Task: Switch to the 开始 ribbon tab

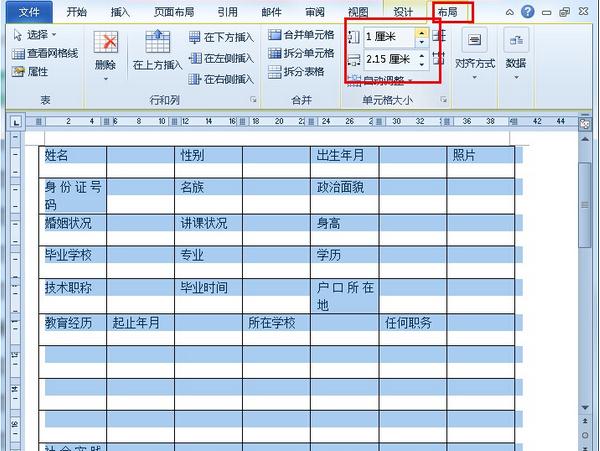Action: coord(77,12)
